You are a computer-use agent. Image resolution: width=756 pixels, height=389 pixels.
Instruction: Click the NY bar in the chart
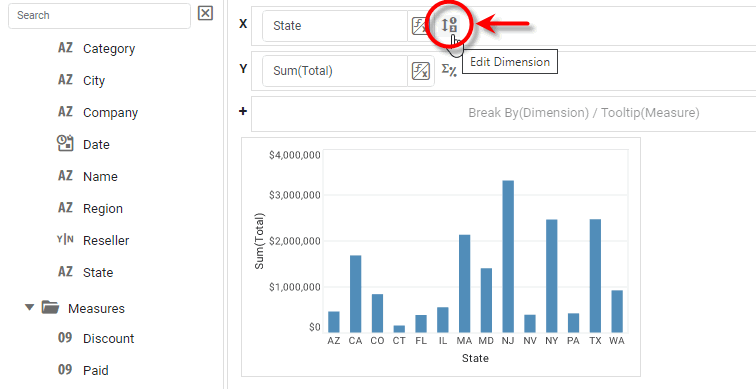[552, 276]
